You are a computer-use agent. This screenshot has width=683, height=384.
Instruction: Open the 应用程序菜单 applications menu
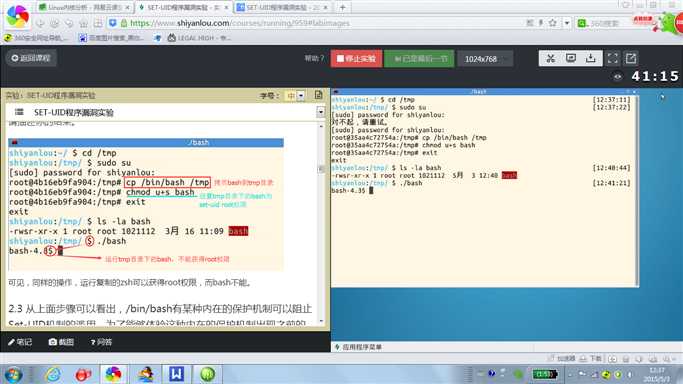358,347
